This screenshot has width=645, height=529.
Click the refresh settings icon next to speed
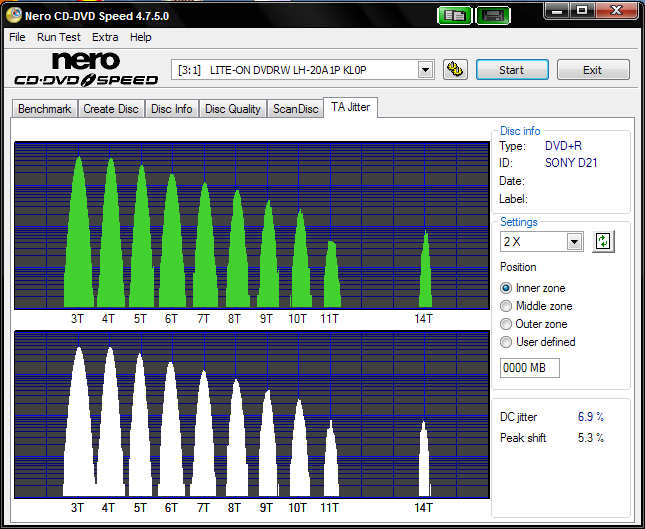603,241
